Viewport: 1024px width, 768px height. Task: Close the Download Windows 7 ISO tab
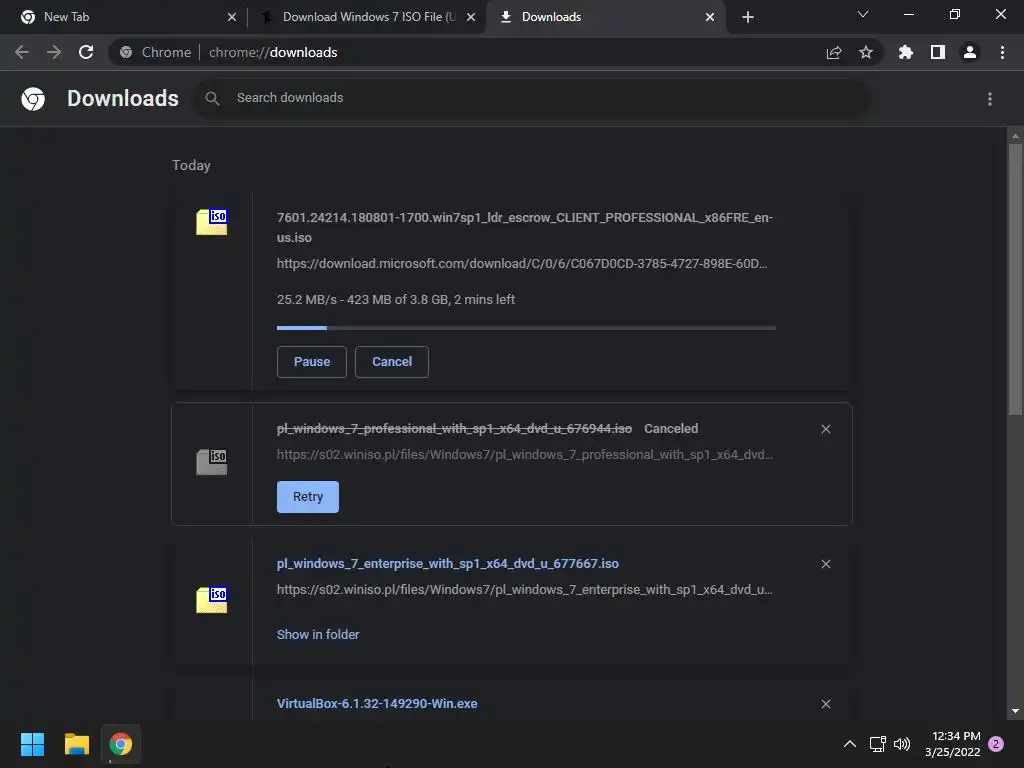point(471,17)
